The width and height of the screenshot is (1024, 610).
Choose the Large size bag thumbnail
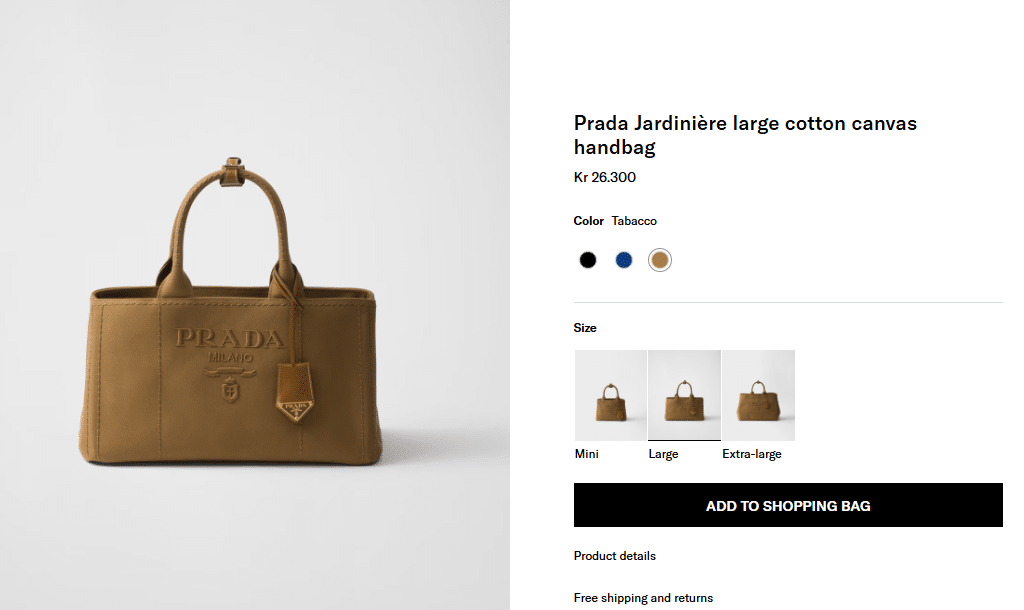point(684,395)
